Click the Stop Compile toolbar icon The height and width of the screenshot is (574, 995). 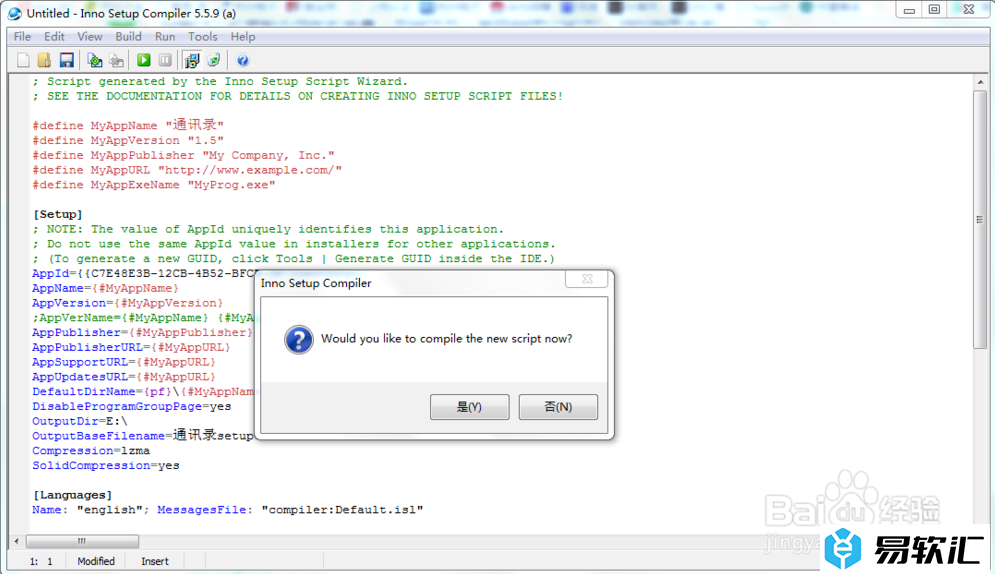(x=117, y=60)
